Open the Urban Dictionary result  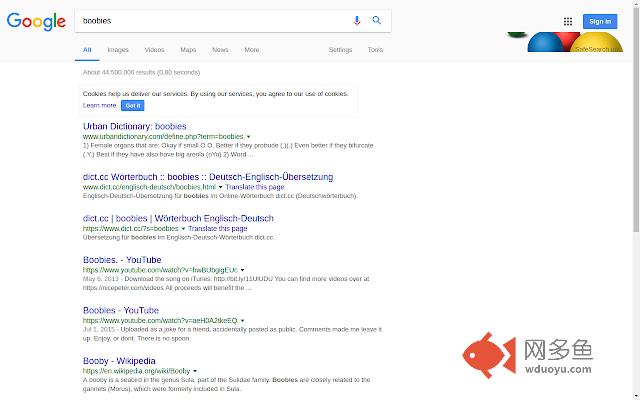tap(135, 126)
